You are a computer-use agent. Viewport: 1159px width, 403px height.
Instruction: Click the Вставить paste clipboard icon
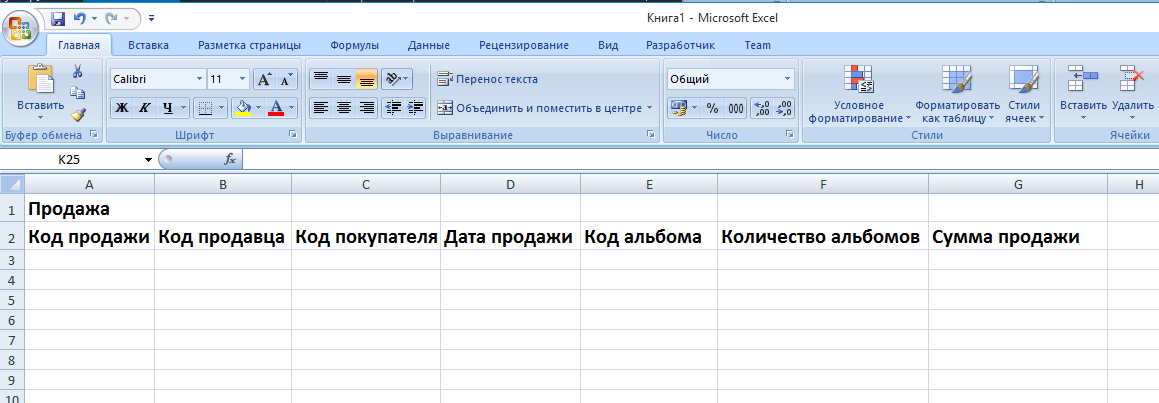(41, 79)
